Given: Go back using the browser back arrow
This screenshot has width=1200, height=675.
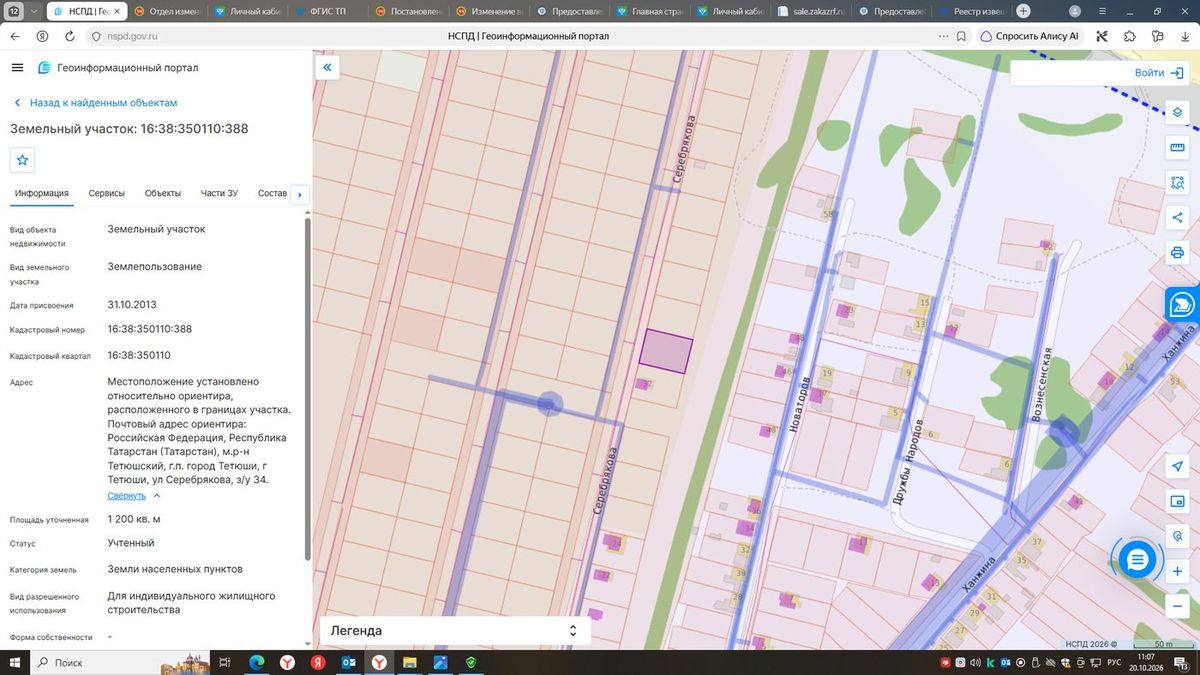Looking at the screenshot, I should (15, 36).
